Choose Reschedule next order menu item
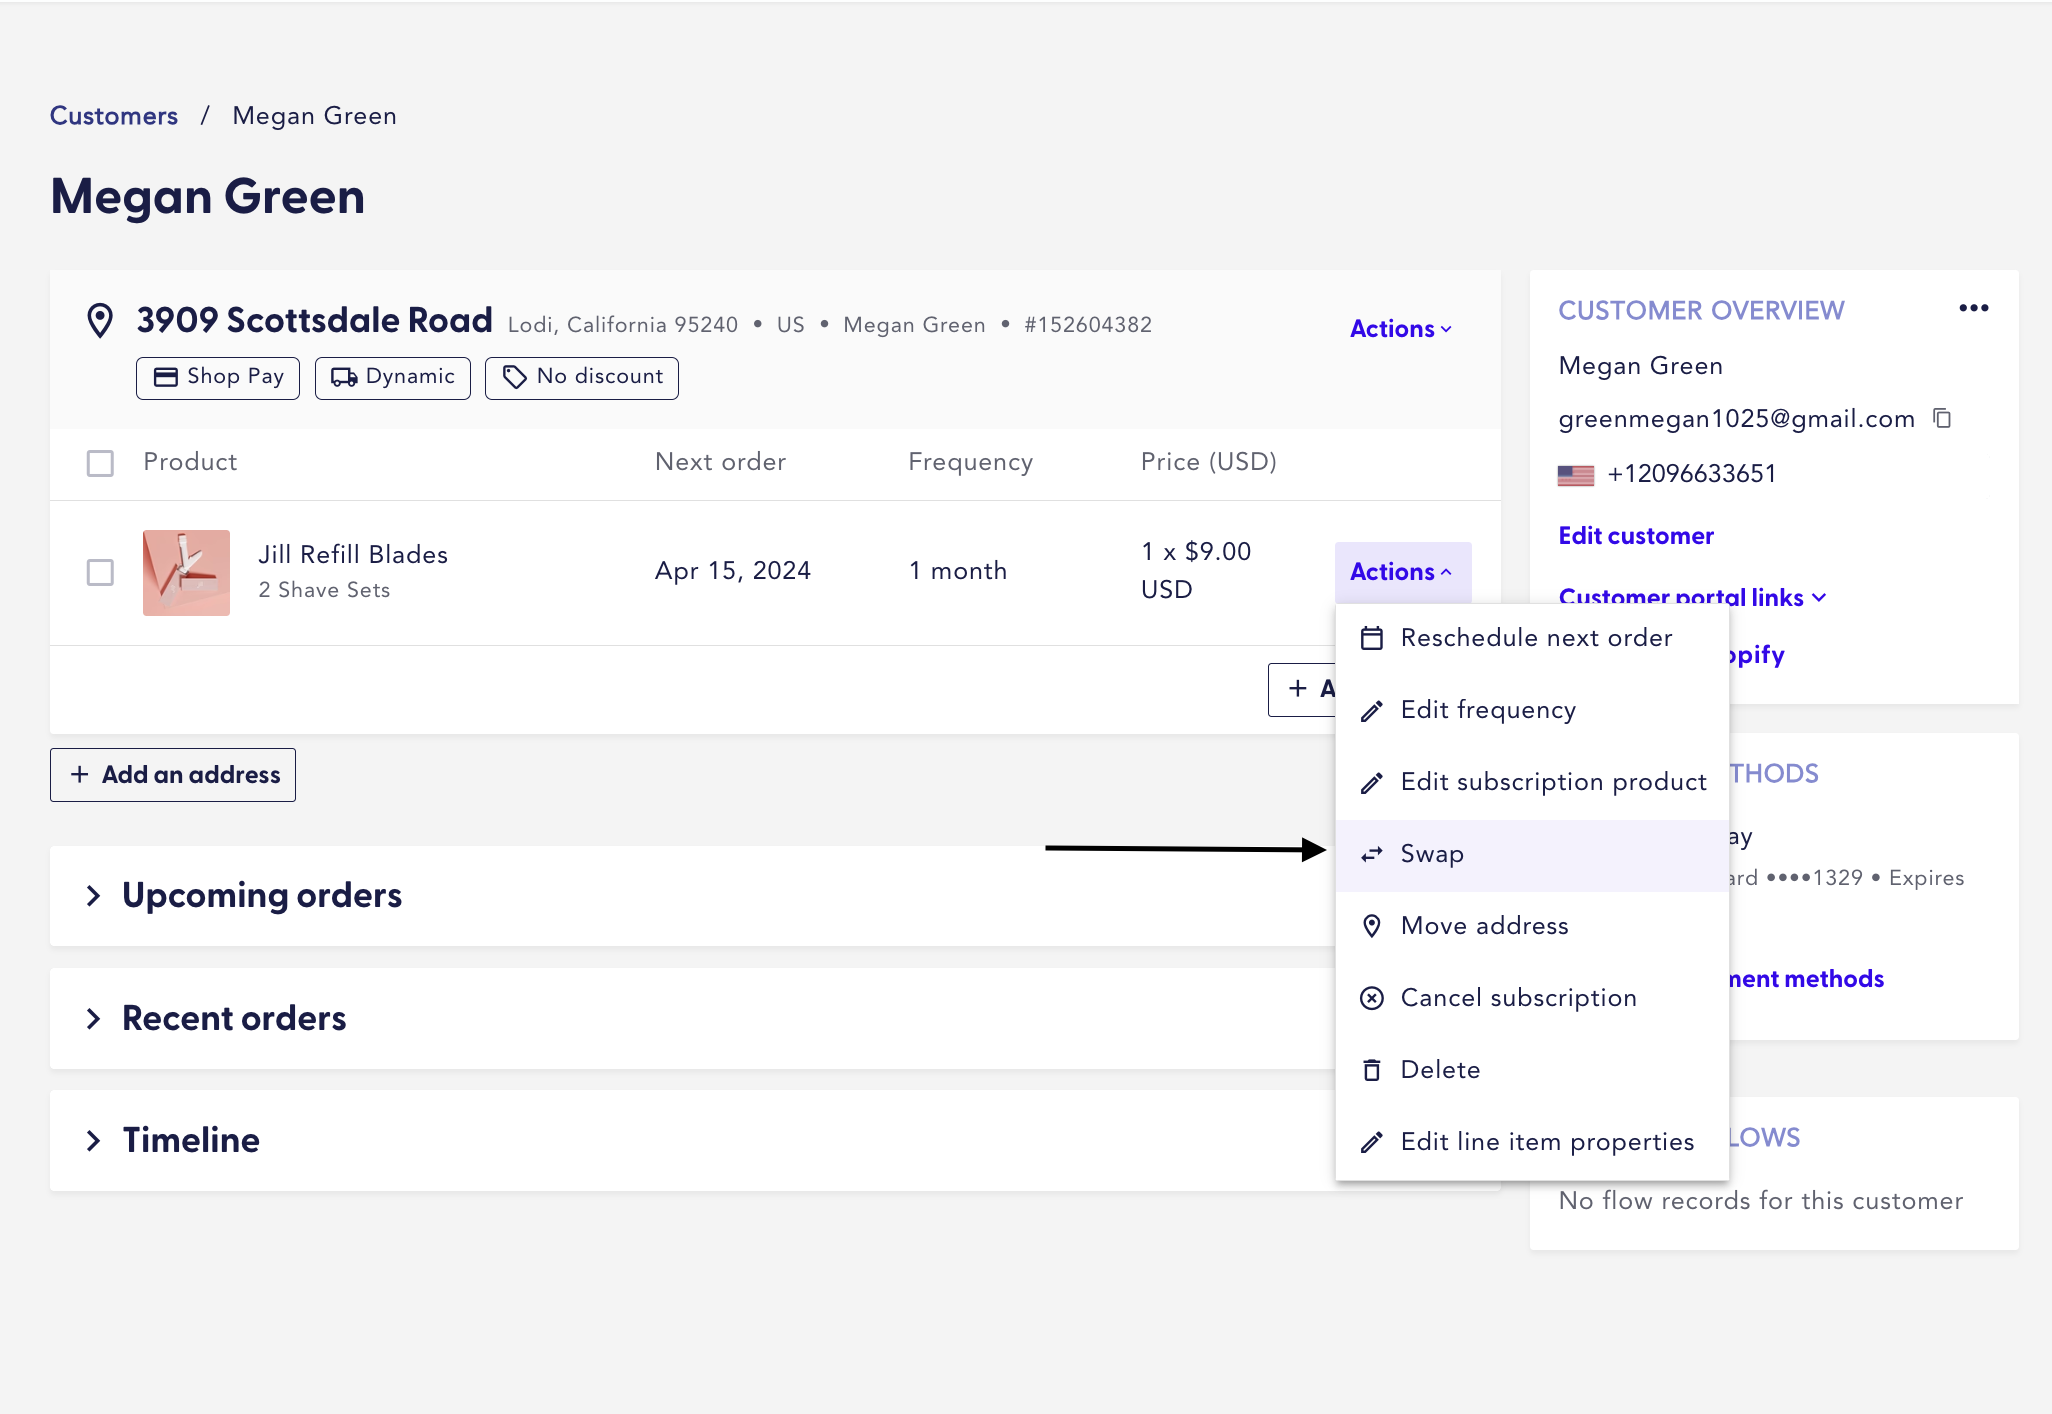Screen dimensions: 2052x1414 point(1536,638)
